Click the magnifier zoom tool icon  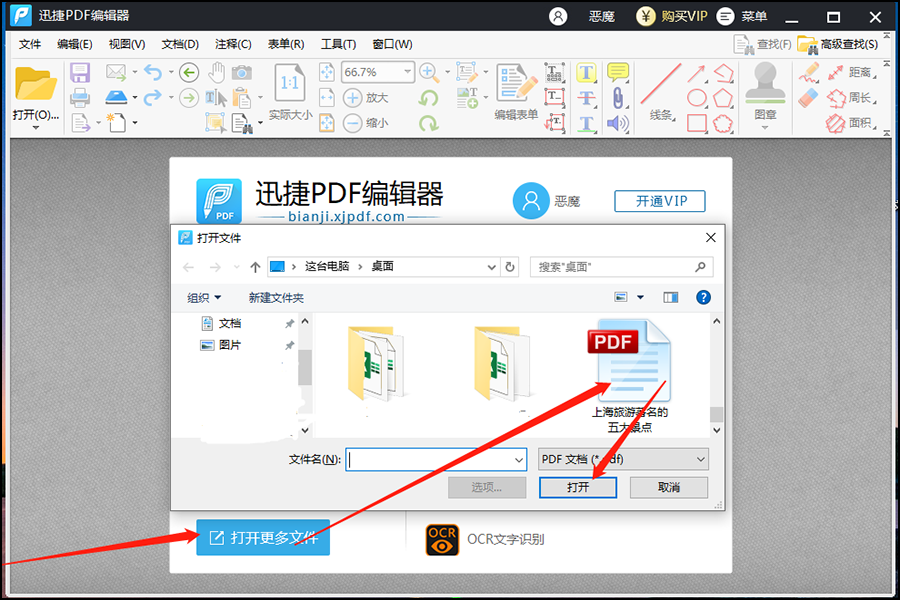click(x=429, y=72)
